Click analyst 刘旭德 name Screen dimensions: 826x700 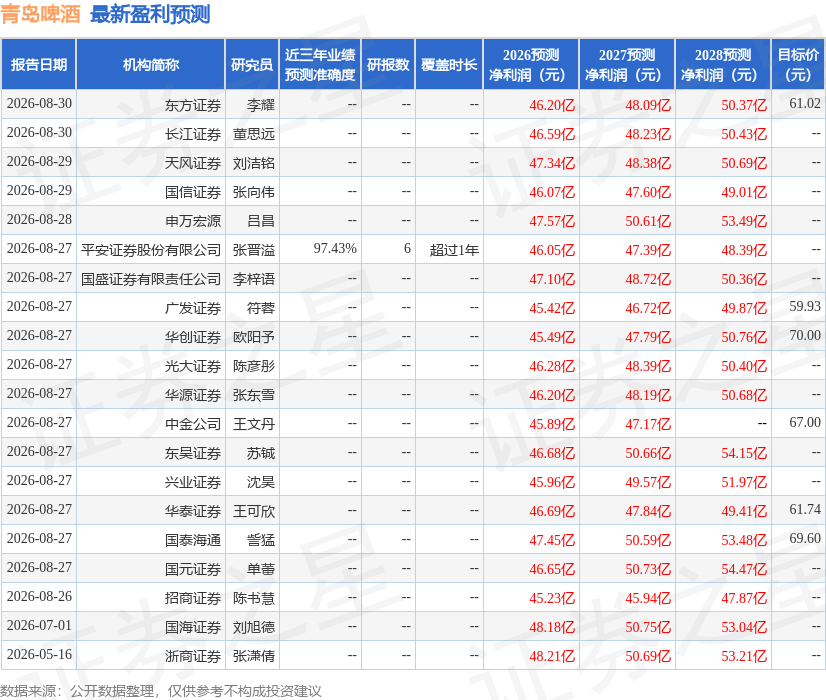[x=254, y=627]
